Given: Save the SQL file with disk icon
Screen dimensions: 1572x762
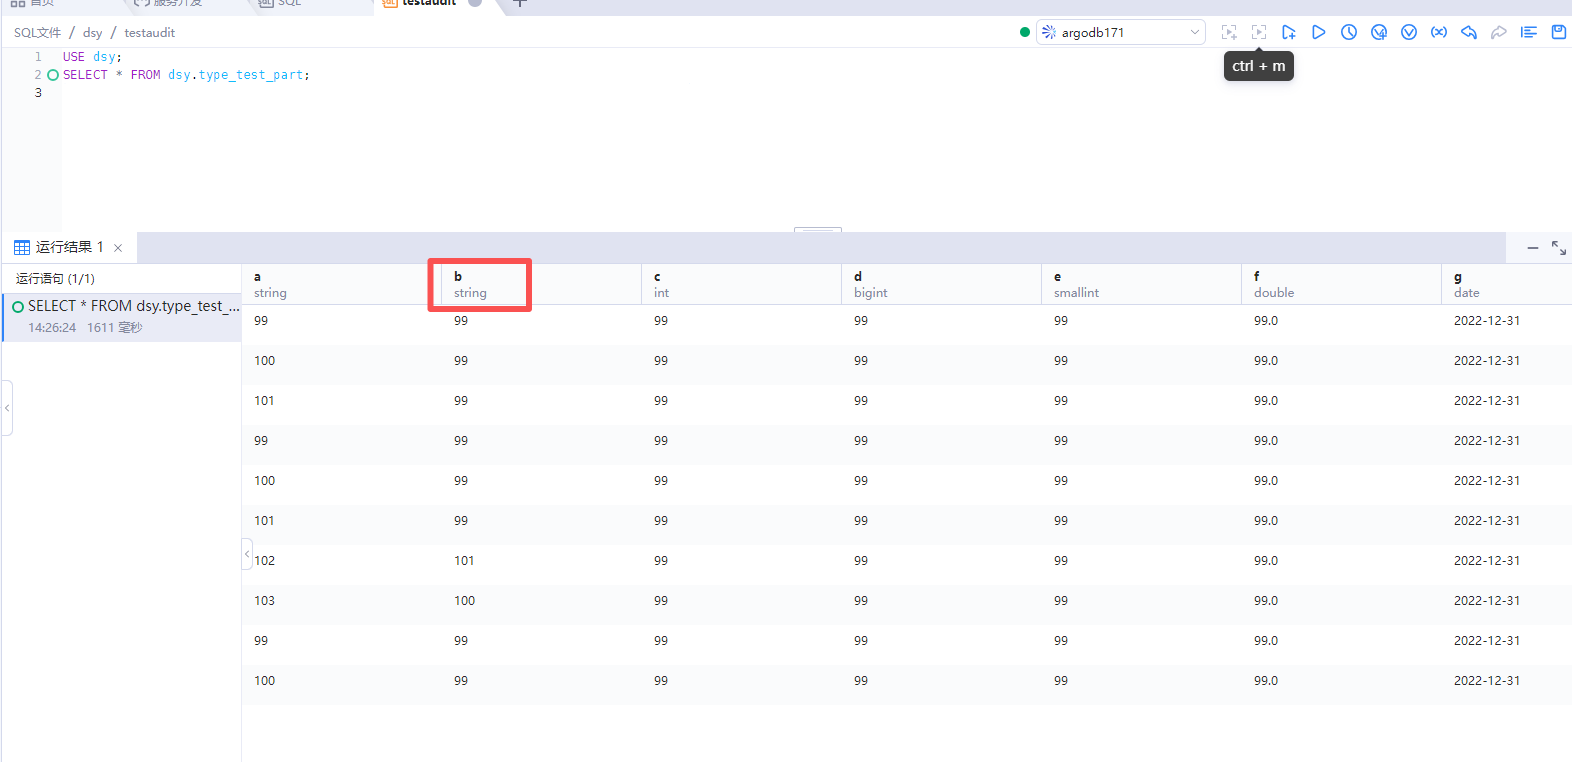Looking at the screenshot, I should pyautogui.click(x=1558, y=32).
